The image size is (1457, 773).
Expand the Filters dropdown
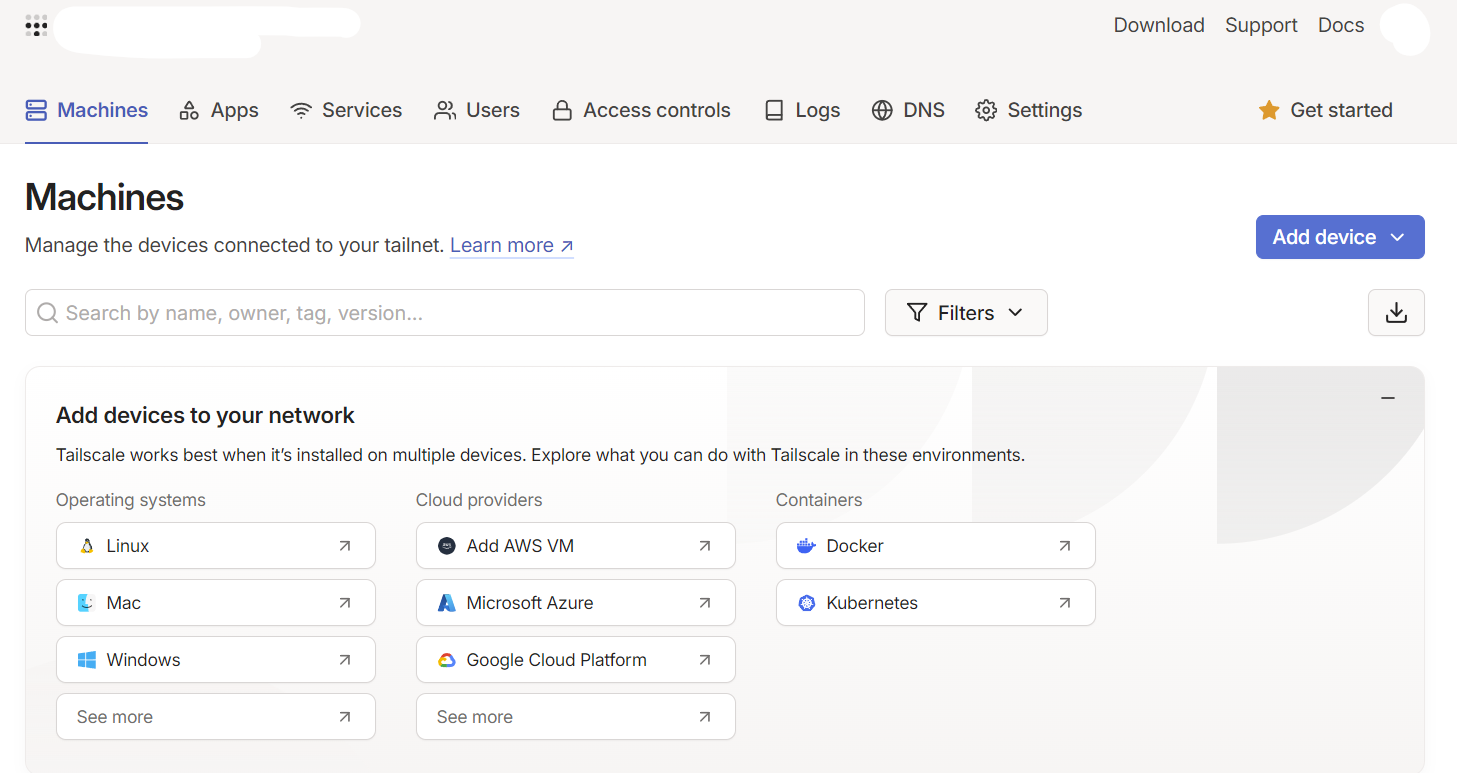(x=965, y=313)
